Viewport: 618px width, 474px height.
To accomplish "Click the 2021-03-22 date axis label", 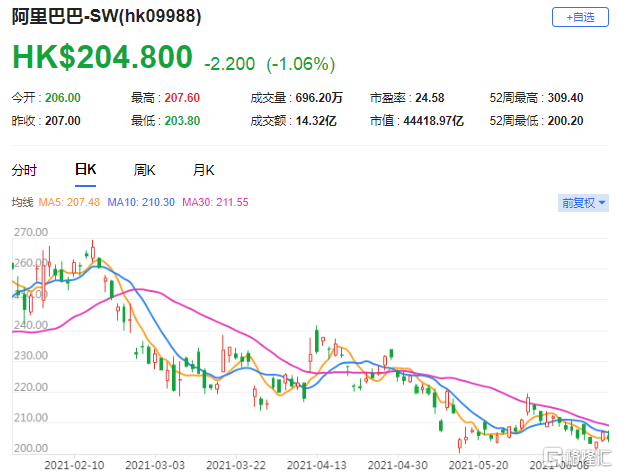I will click(236, 465).
